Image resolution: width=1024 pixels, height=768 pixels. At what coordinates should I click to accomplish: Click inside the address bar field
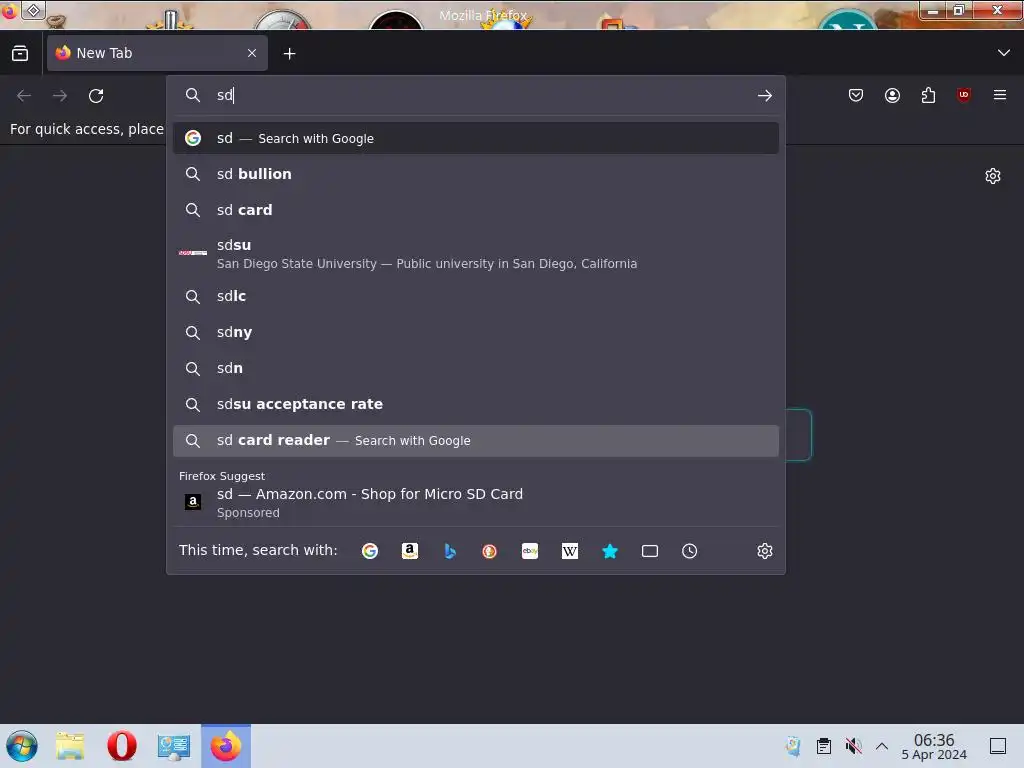(477, 95)
